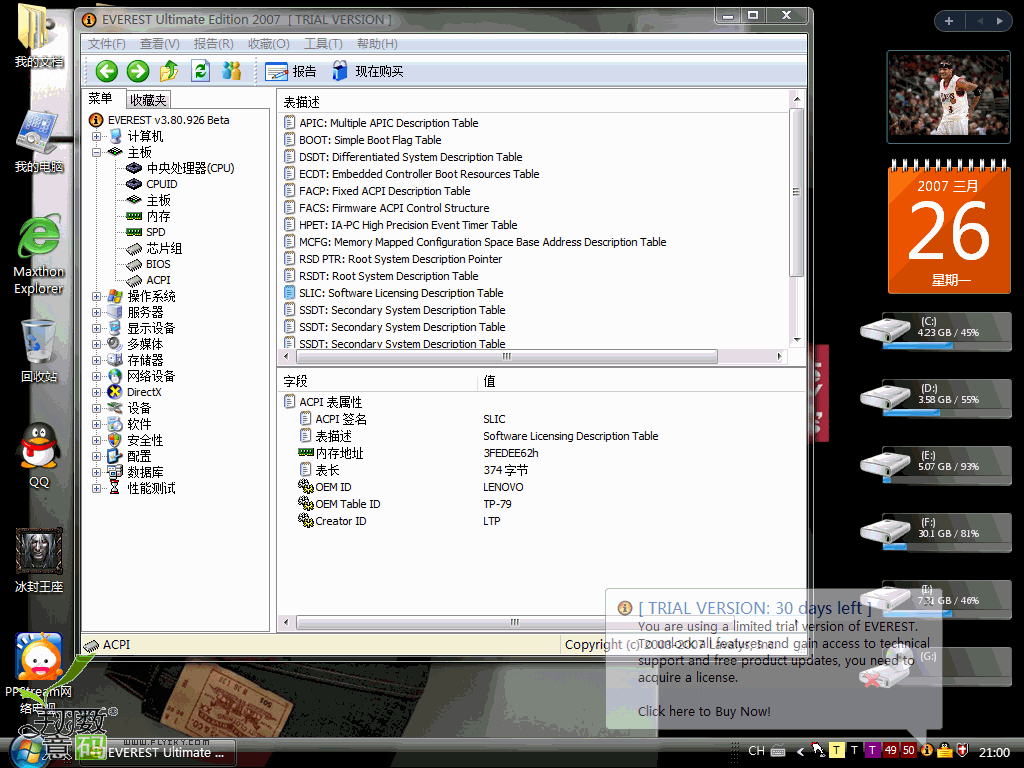Click "Click here to Buy Now!" link
Viewport: 1024px width, 768px height.
click(x=704, y=712)
